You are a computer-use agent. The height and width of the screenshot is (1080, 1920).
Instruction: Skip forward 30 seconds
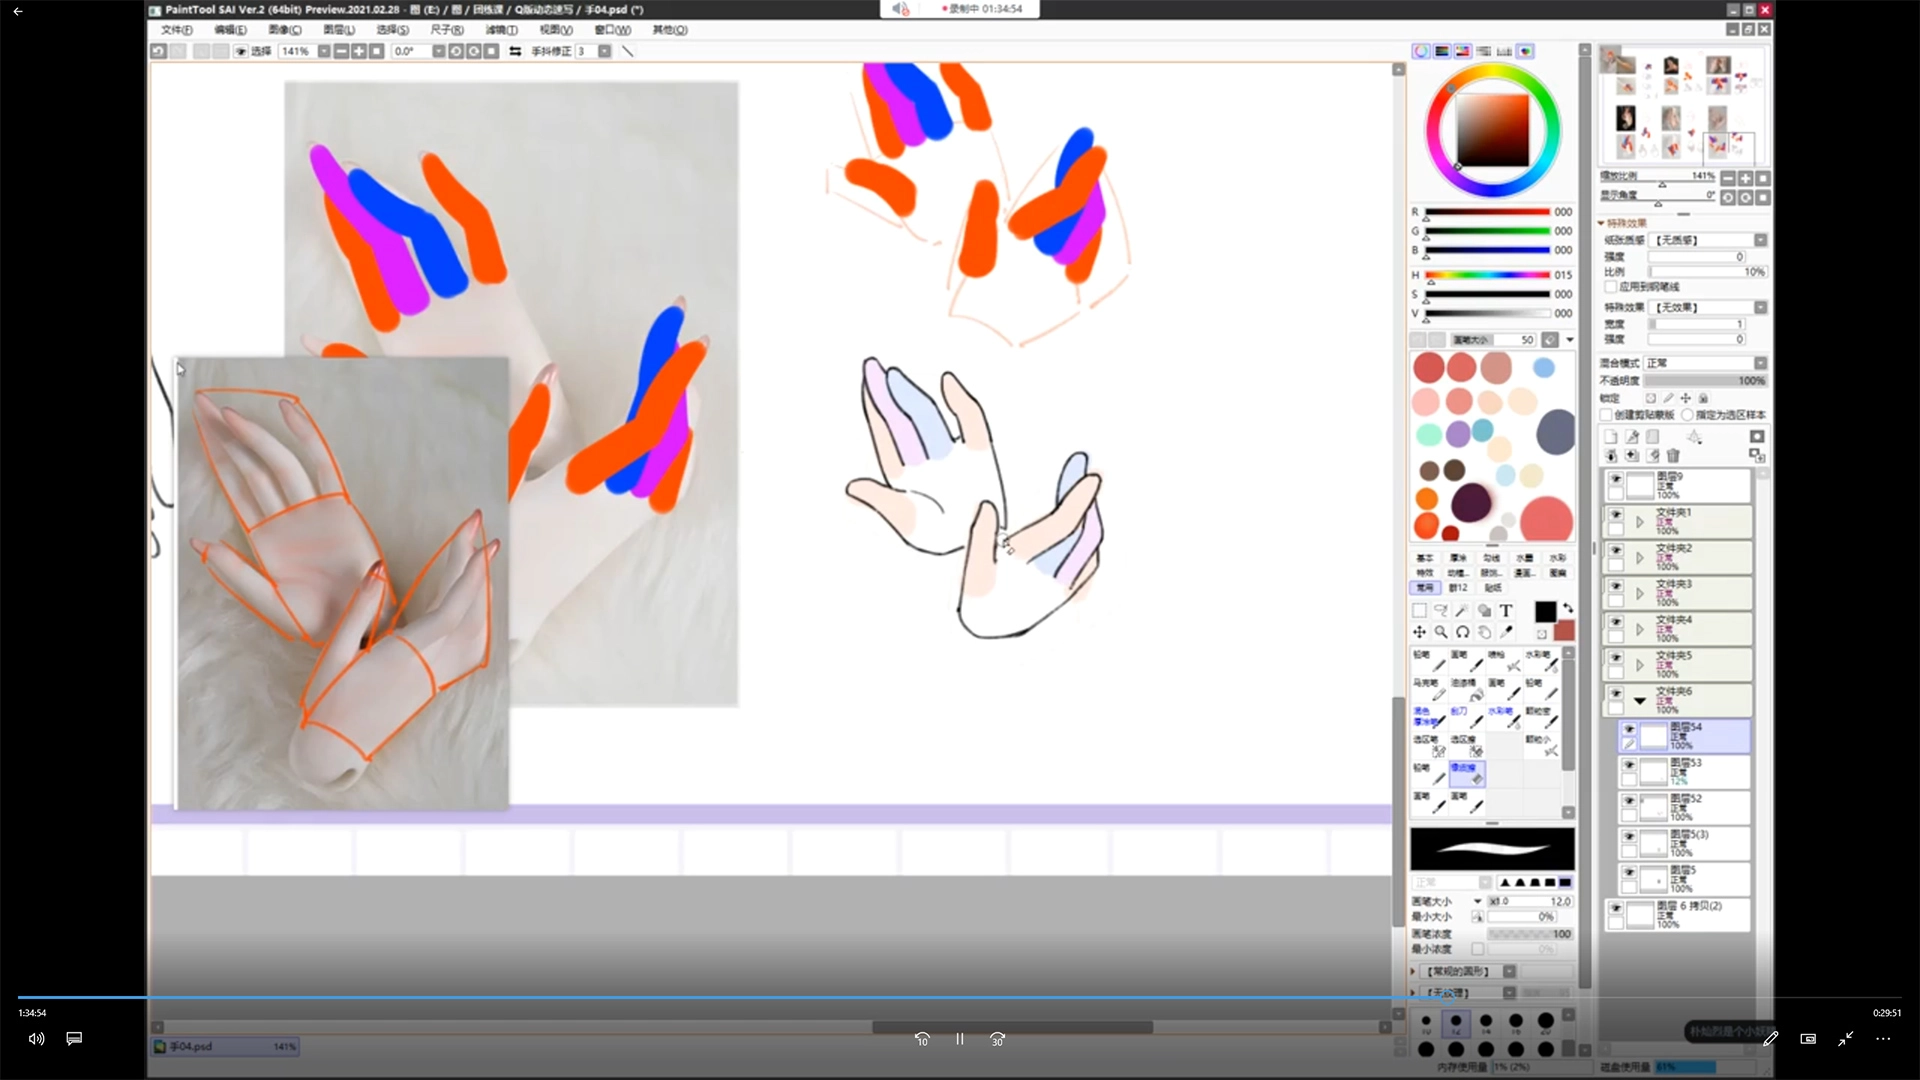997,1039
